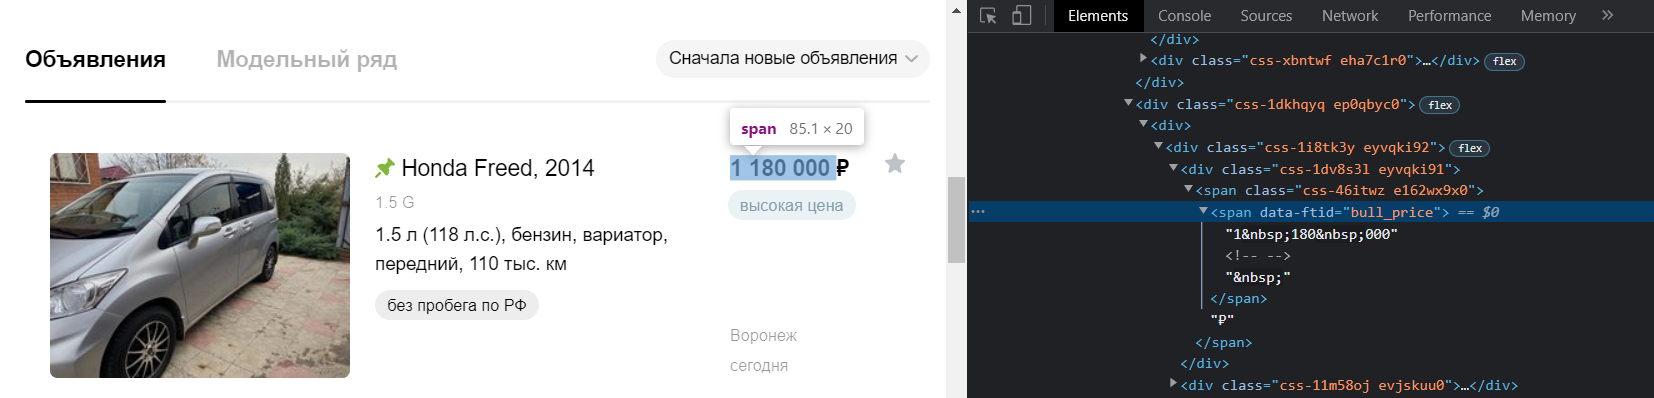This screenshot has height=398, width=1654.
Task: Click the сегодня date text
Action: [x=759, y=365]
